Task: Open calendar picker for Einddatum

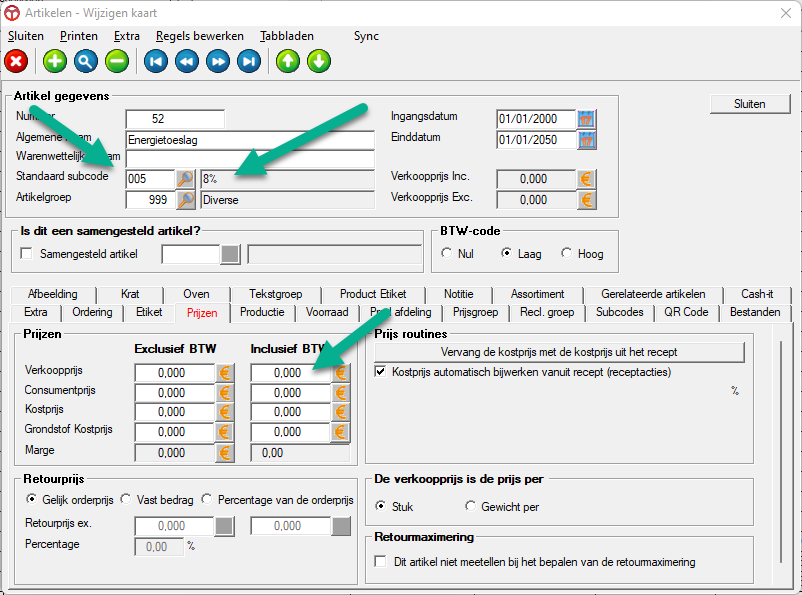Action: pyautogui.click(x=586, y=140)
